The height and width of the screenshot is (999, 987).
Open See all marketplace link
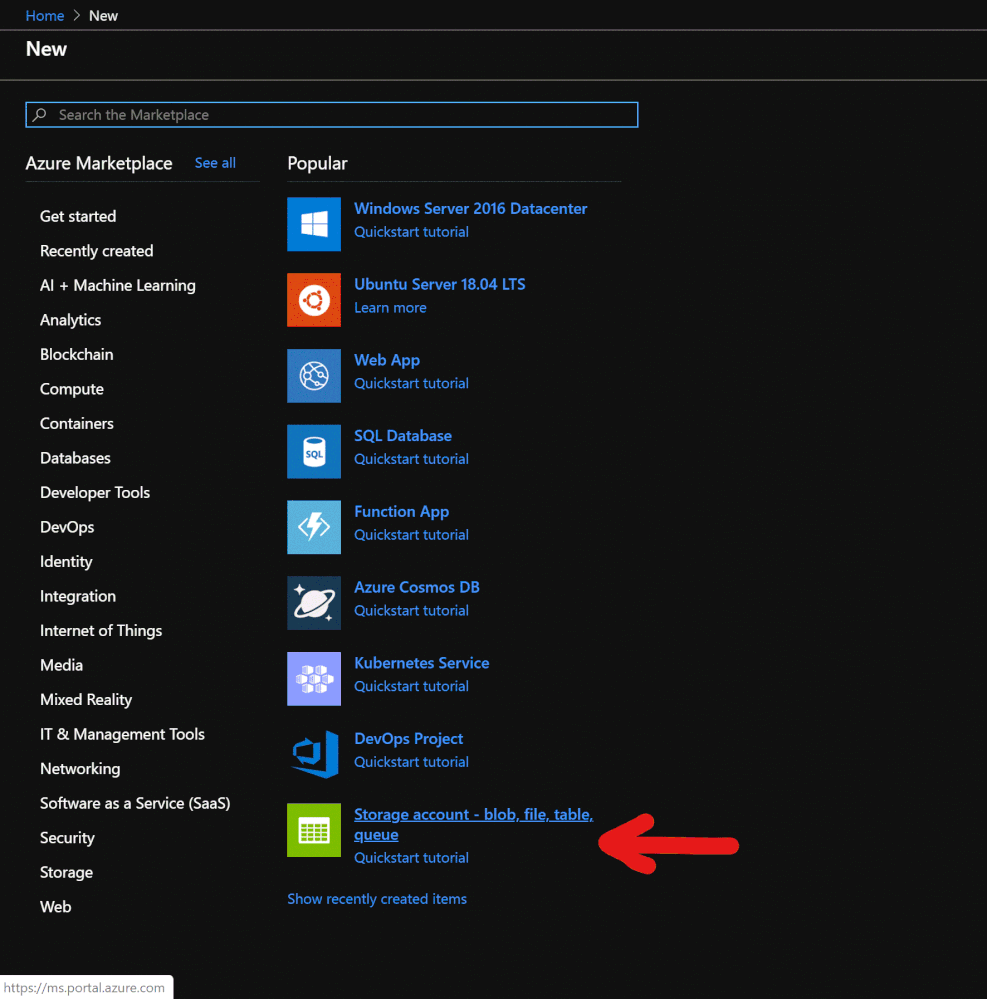215,163
